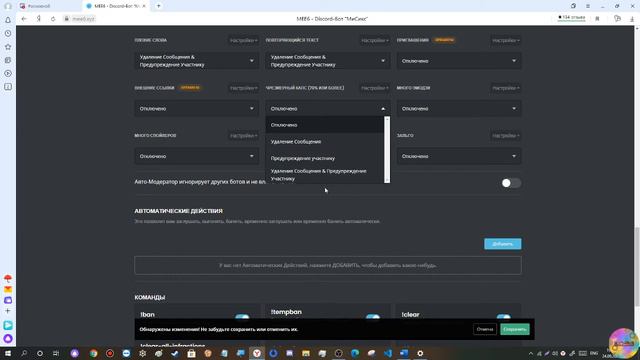Select 'Предупреждение участнику' option in list
The image size is (640, 360).
[324, 158]
